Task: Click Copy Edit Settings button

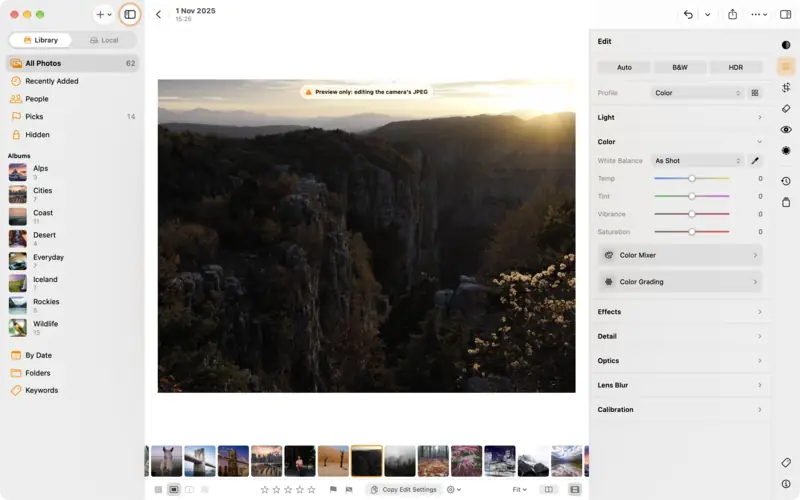Action: click(404, 490)
